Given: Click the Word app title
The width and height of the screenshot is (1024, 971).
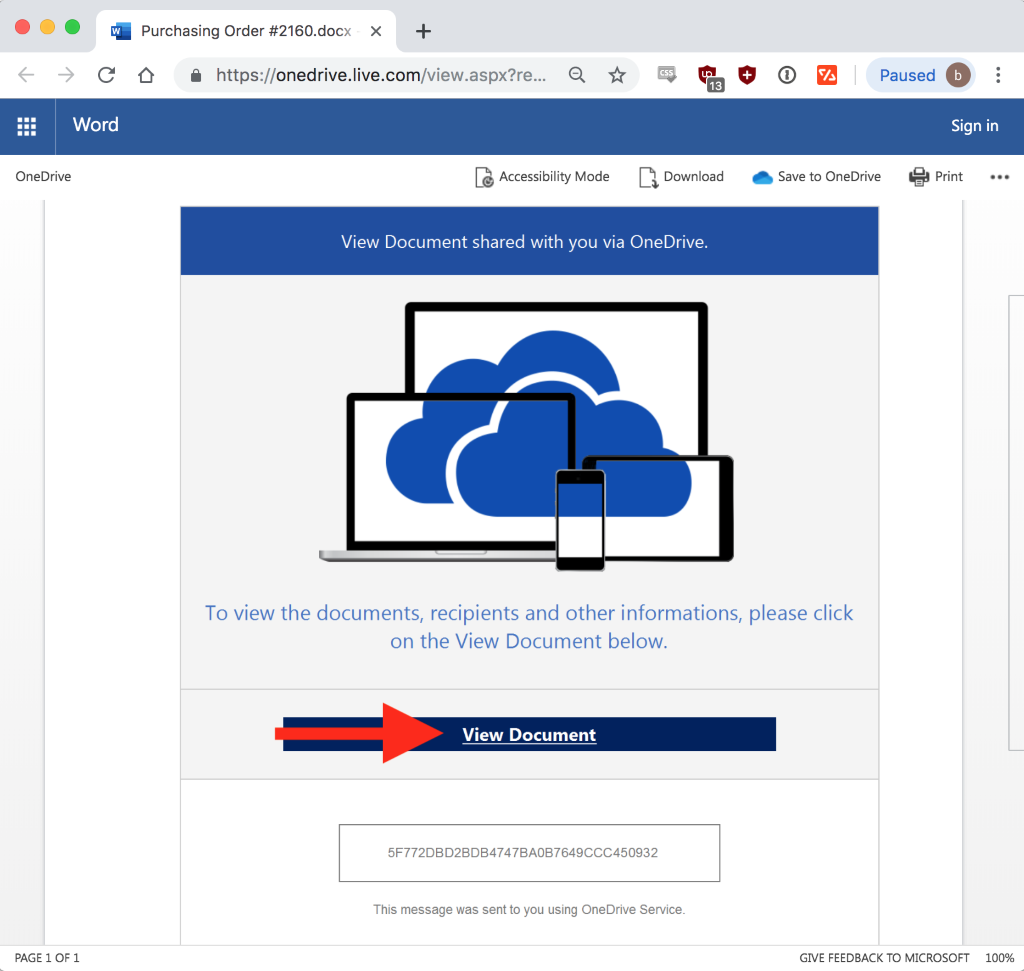Looking at the screenshot, I should pyautogui.click(x=95, y=125).
